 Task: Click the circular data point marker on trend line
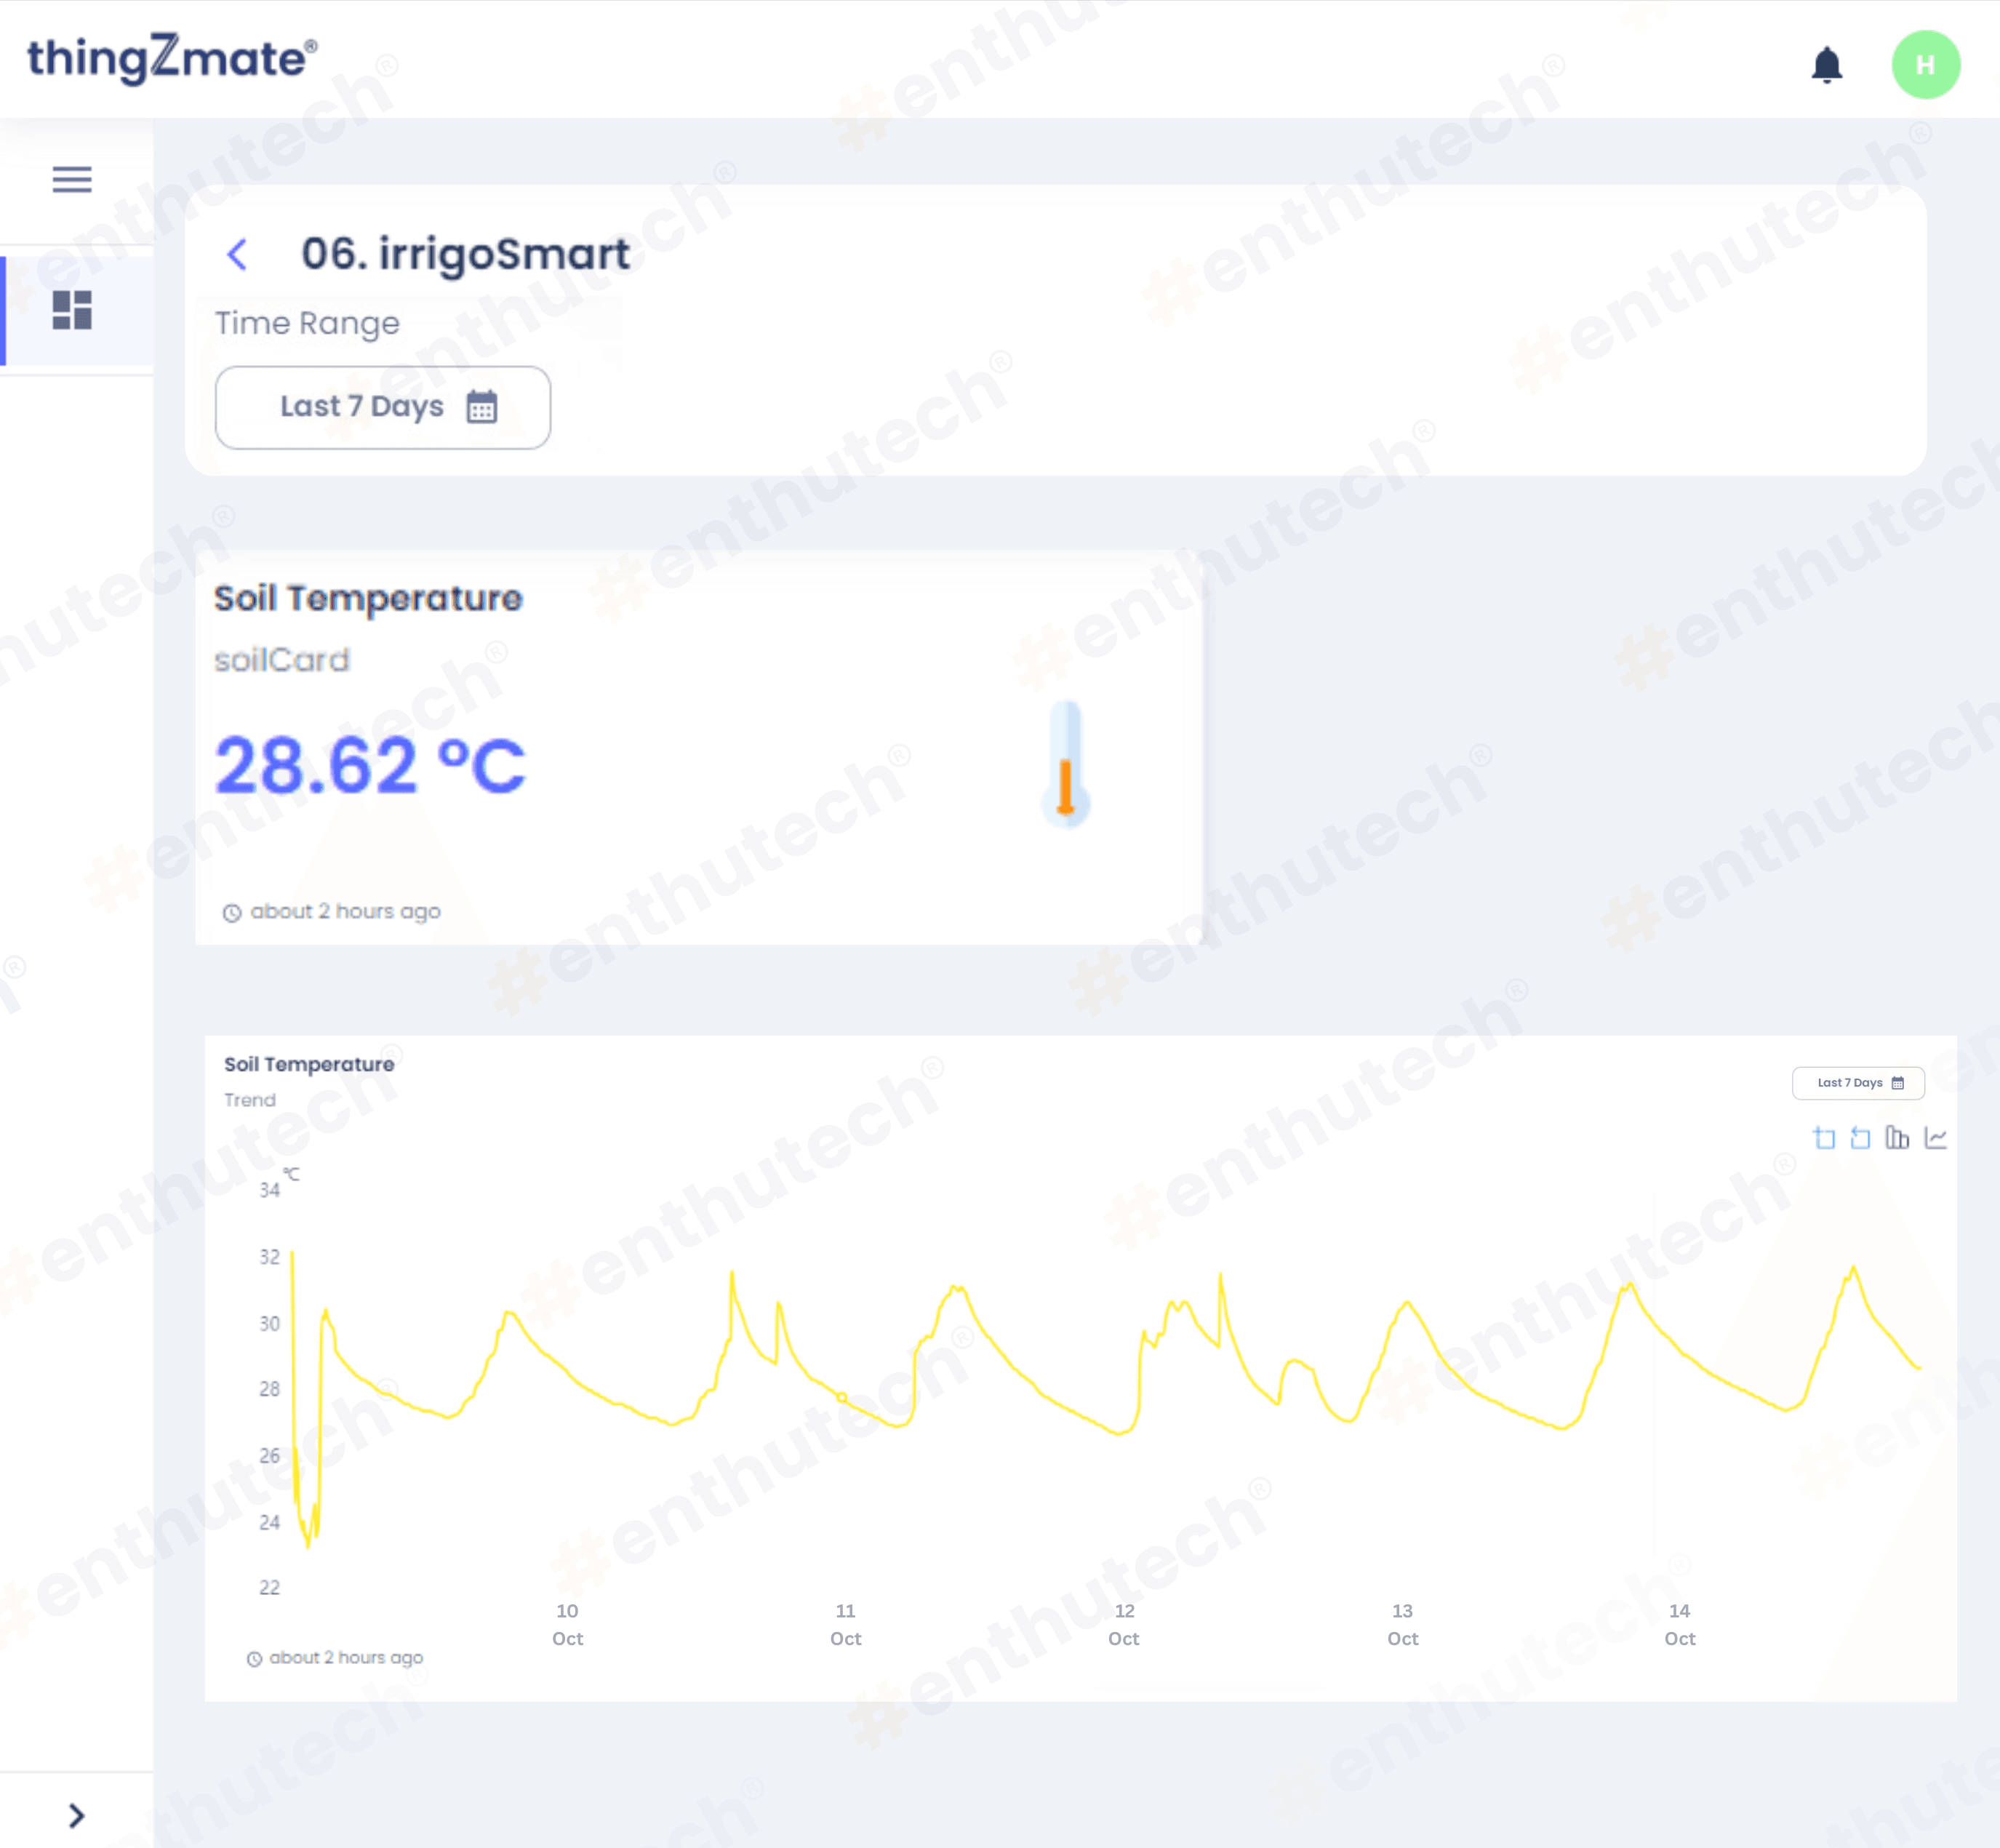pyautogui.click(x=842, y=1397)
